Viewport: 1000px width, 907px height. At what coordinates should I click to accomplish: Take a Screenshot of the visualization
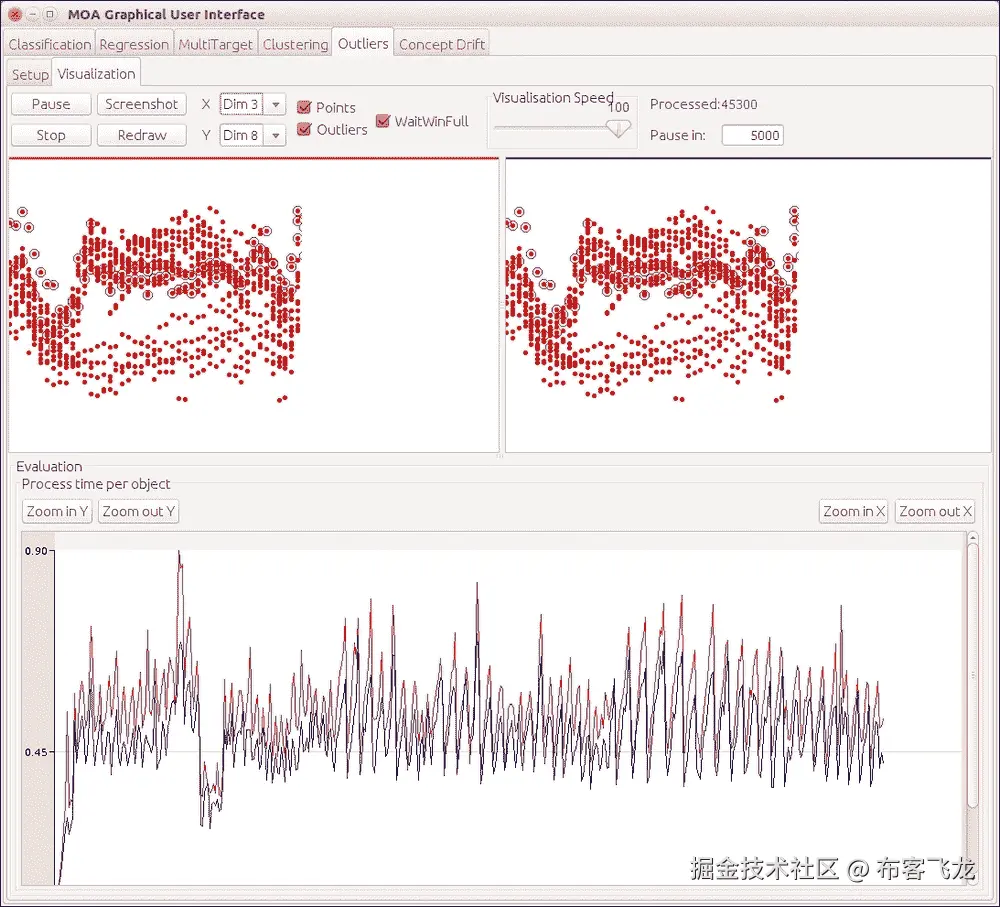pos(142,104)
